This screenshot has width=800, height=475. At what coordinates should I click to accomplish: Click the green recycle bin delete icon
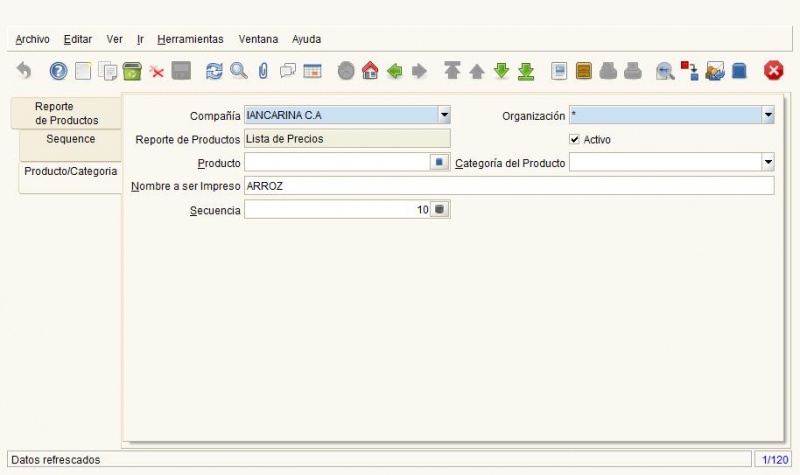(132, 70)
